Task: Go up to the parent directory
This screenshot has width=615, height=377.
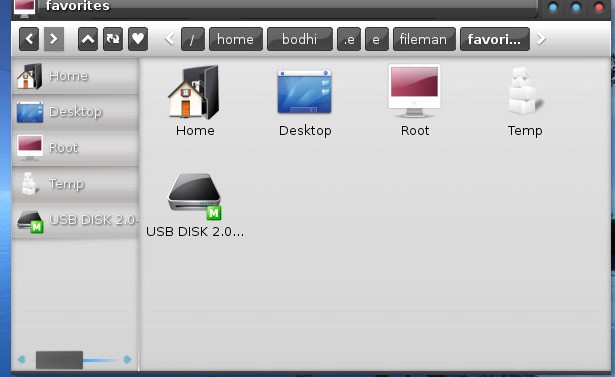Action: tap(88, 39)
